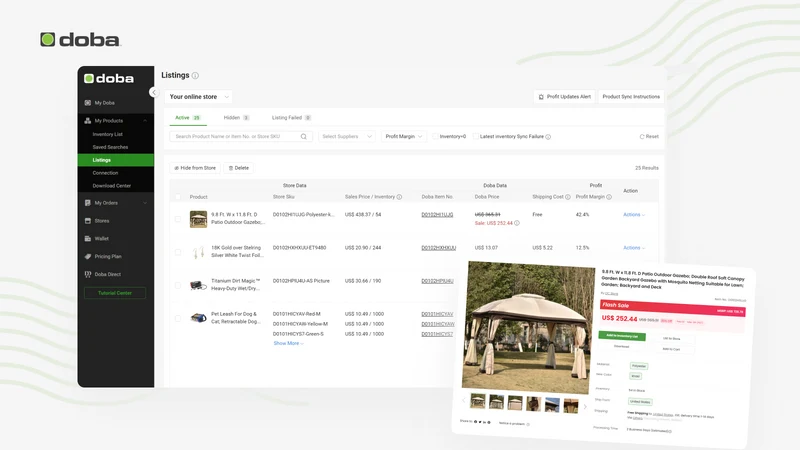800x450 pixels.
Task: Click Profit Updates Alert button
Action: coord(564,97)
